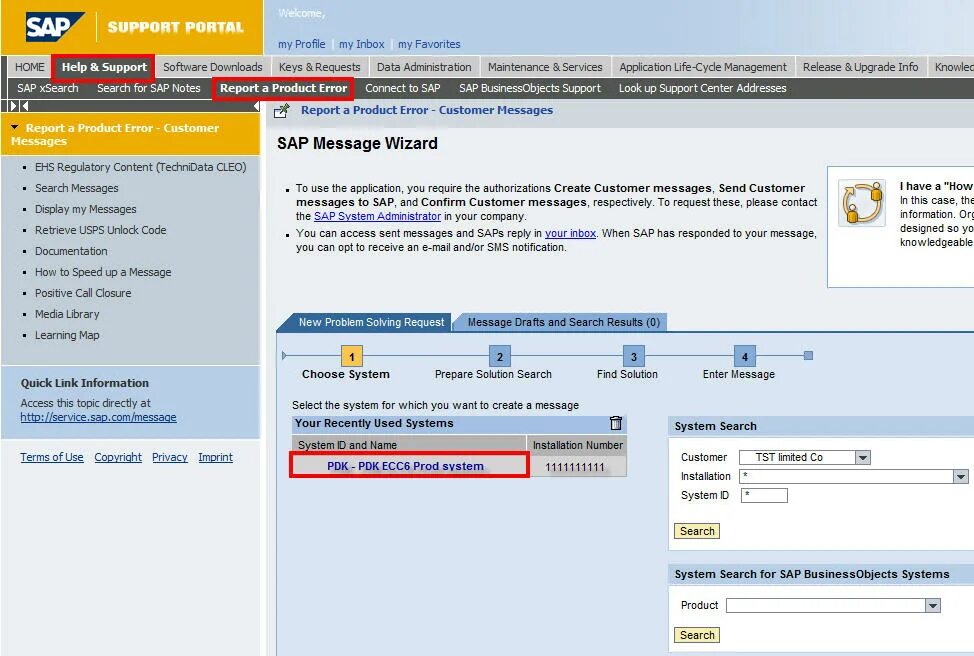Open Media Library sidebar item

click(67, 314)
